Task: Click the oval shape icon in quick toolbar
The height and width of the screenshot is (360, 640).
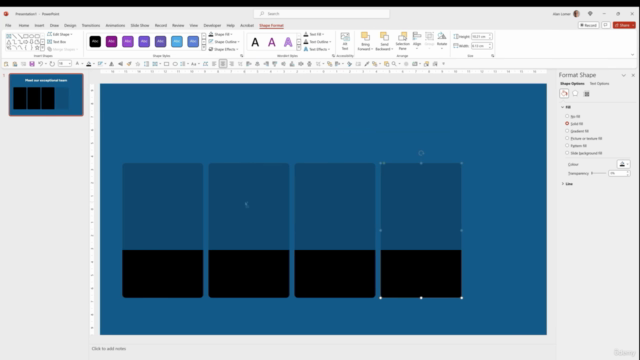Action: point(175,64)
